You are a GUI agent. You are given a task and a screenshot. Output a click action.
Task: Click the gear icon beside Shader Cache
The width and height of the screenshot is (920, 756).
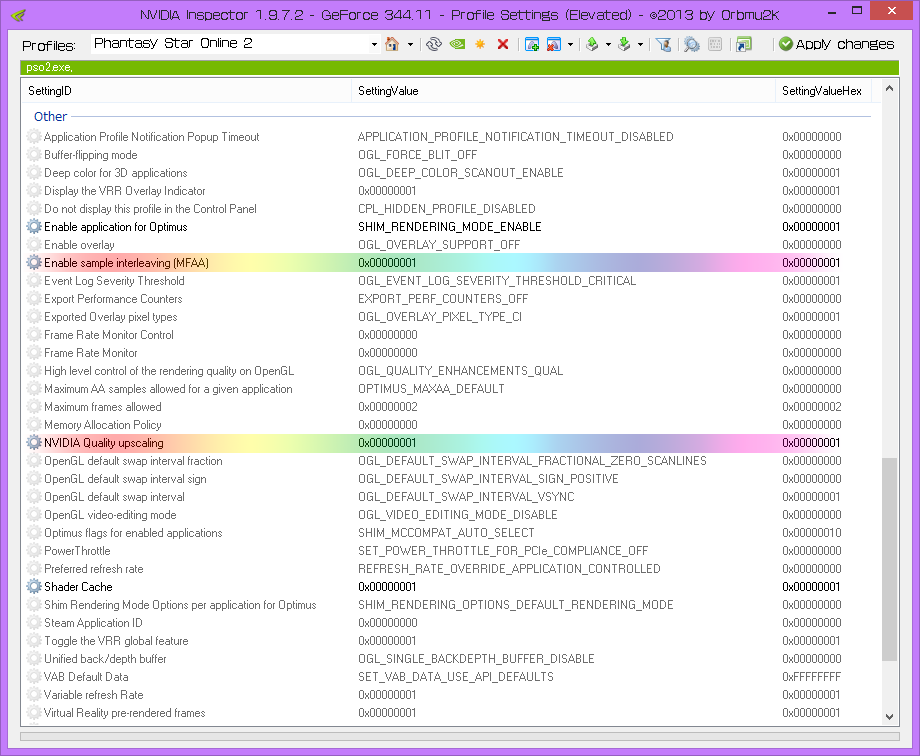34,586
